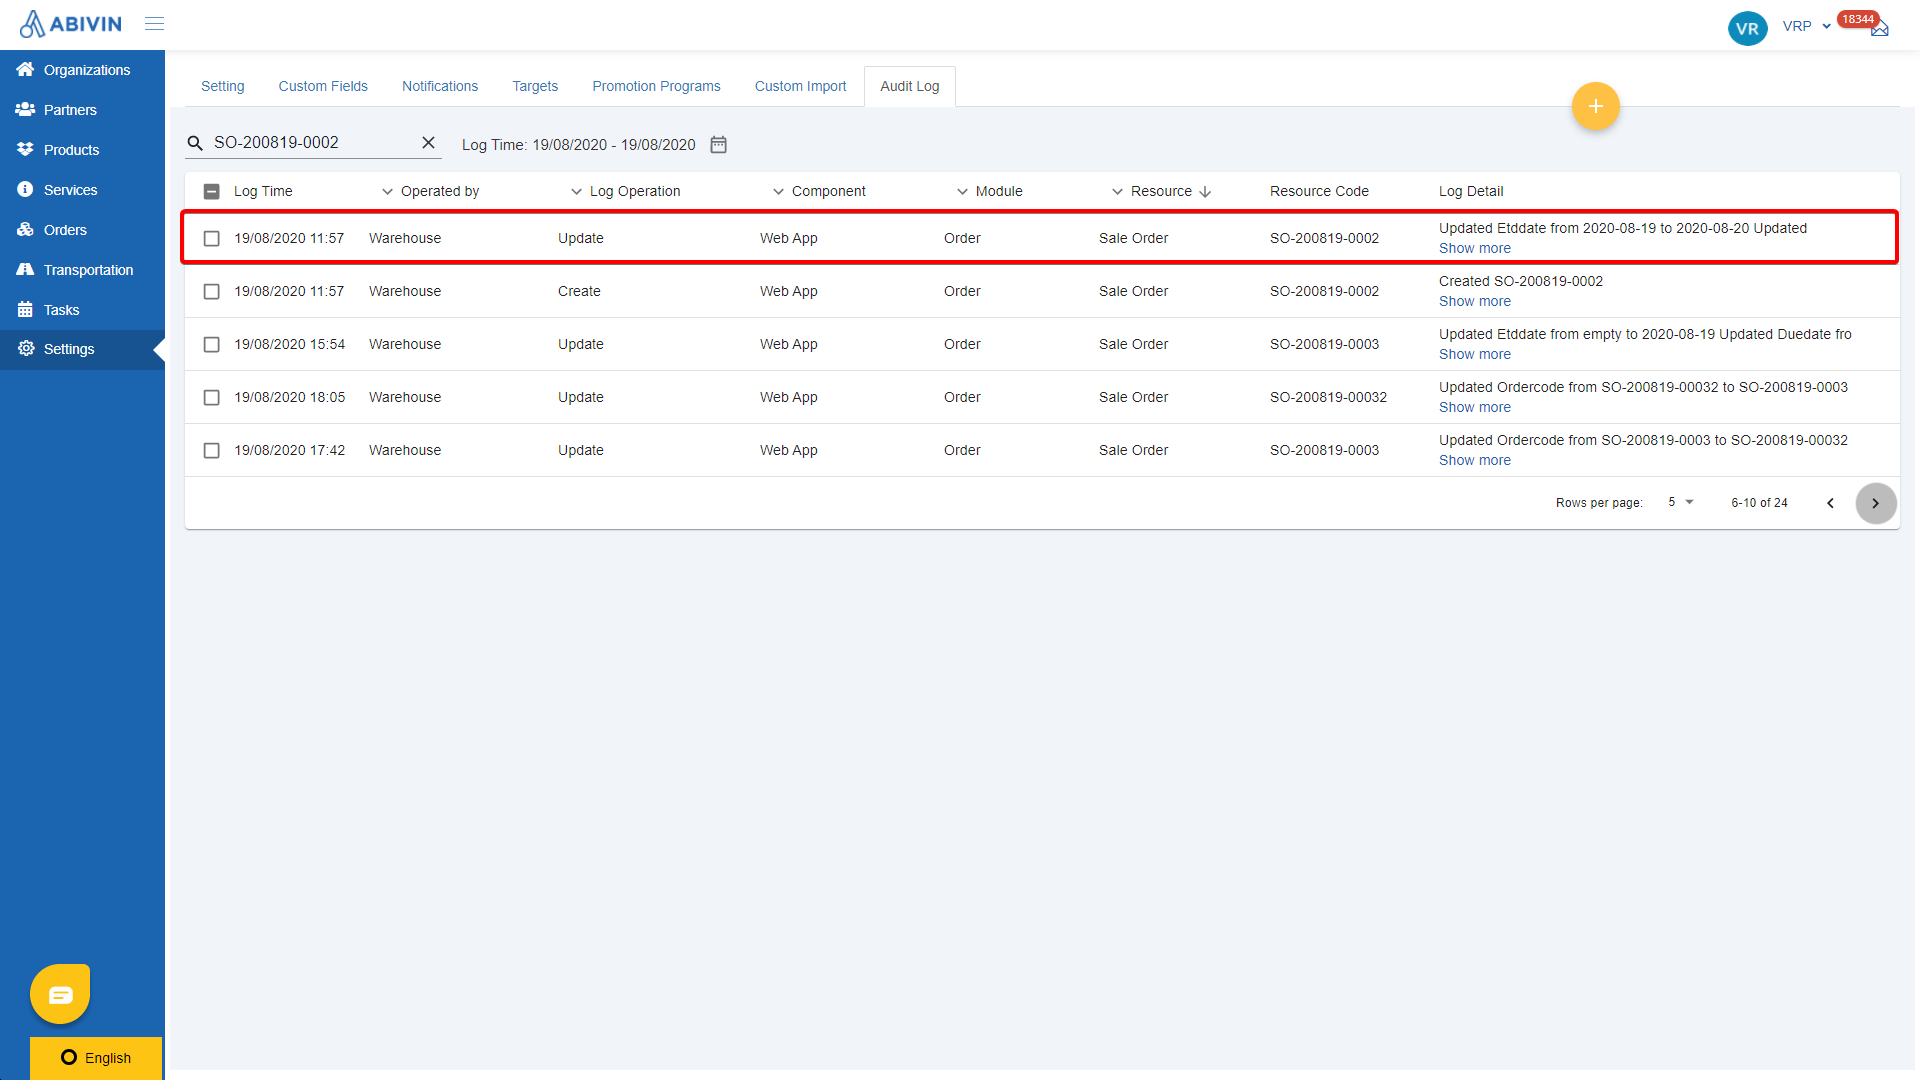Show more for the 17:42 Ordercode update
1920x1080 pixels.
click(x=1474, y=461)
